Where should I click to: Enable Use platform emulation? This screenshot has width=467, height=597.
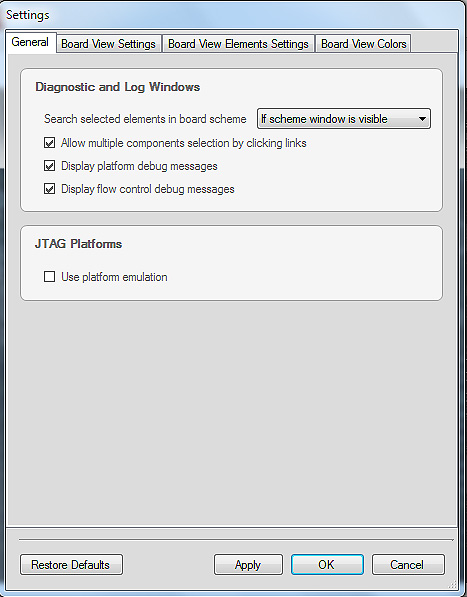click(49, 276)
